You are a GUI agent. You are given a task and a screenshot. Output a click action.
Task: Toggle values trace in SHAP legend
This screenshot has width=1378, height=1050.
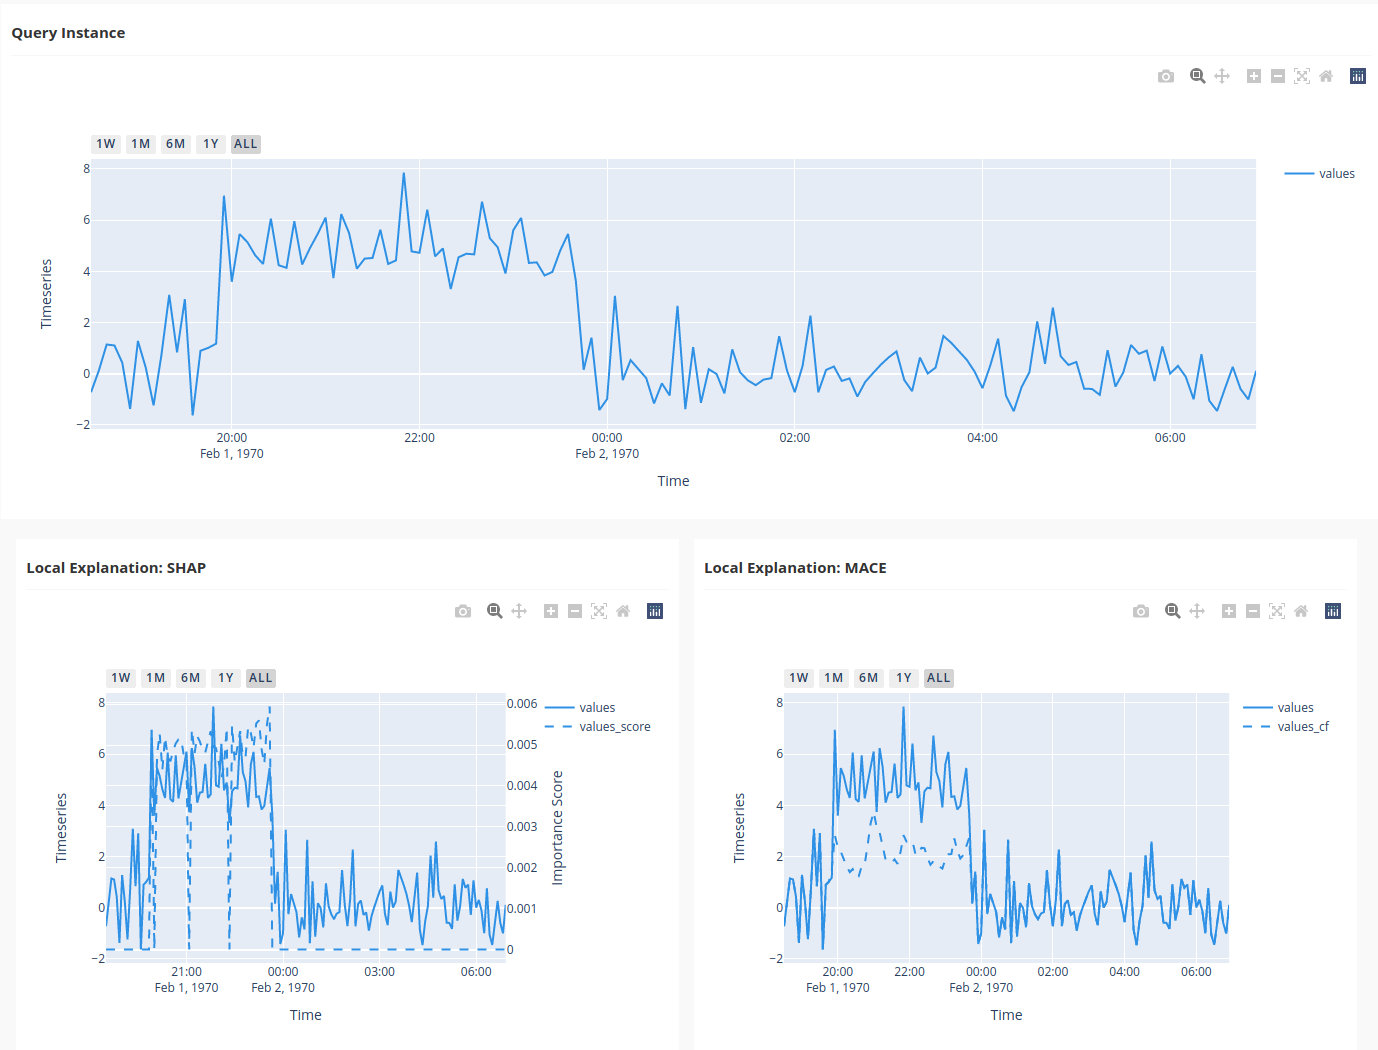[x=581, y=708]
